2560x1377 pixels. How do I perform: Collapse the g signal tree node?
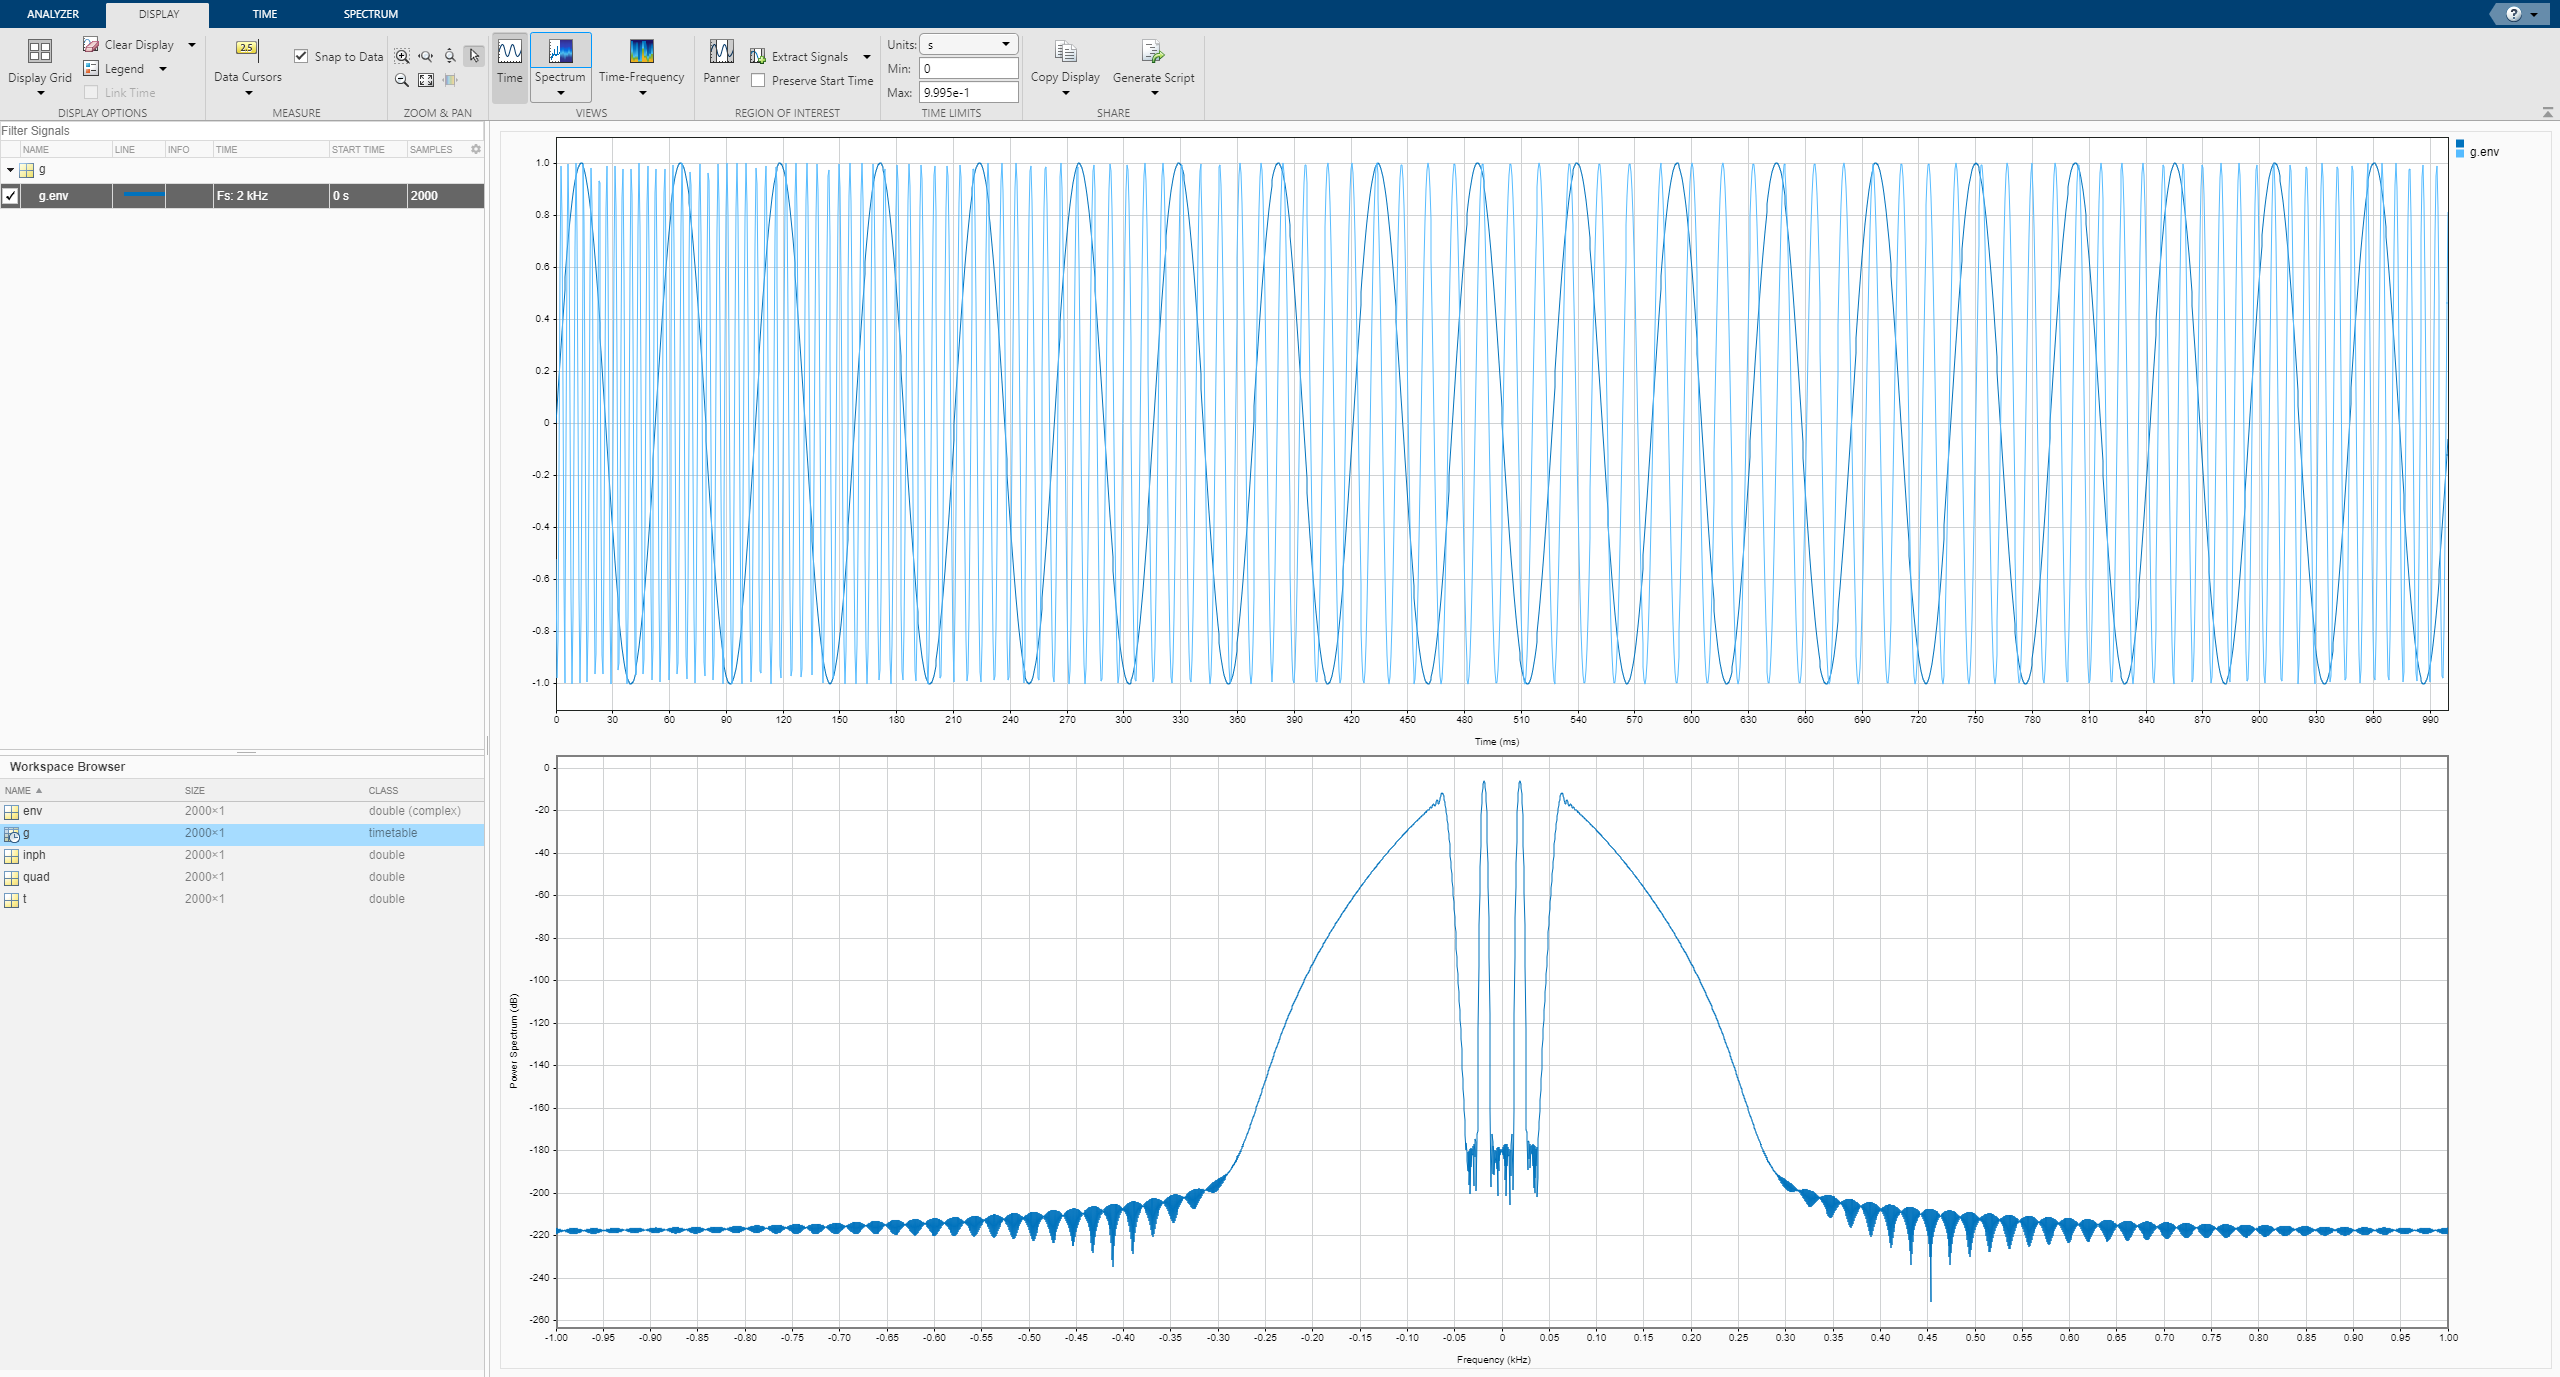10,170
